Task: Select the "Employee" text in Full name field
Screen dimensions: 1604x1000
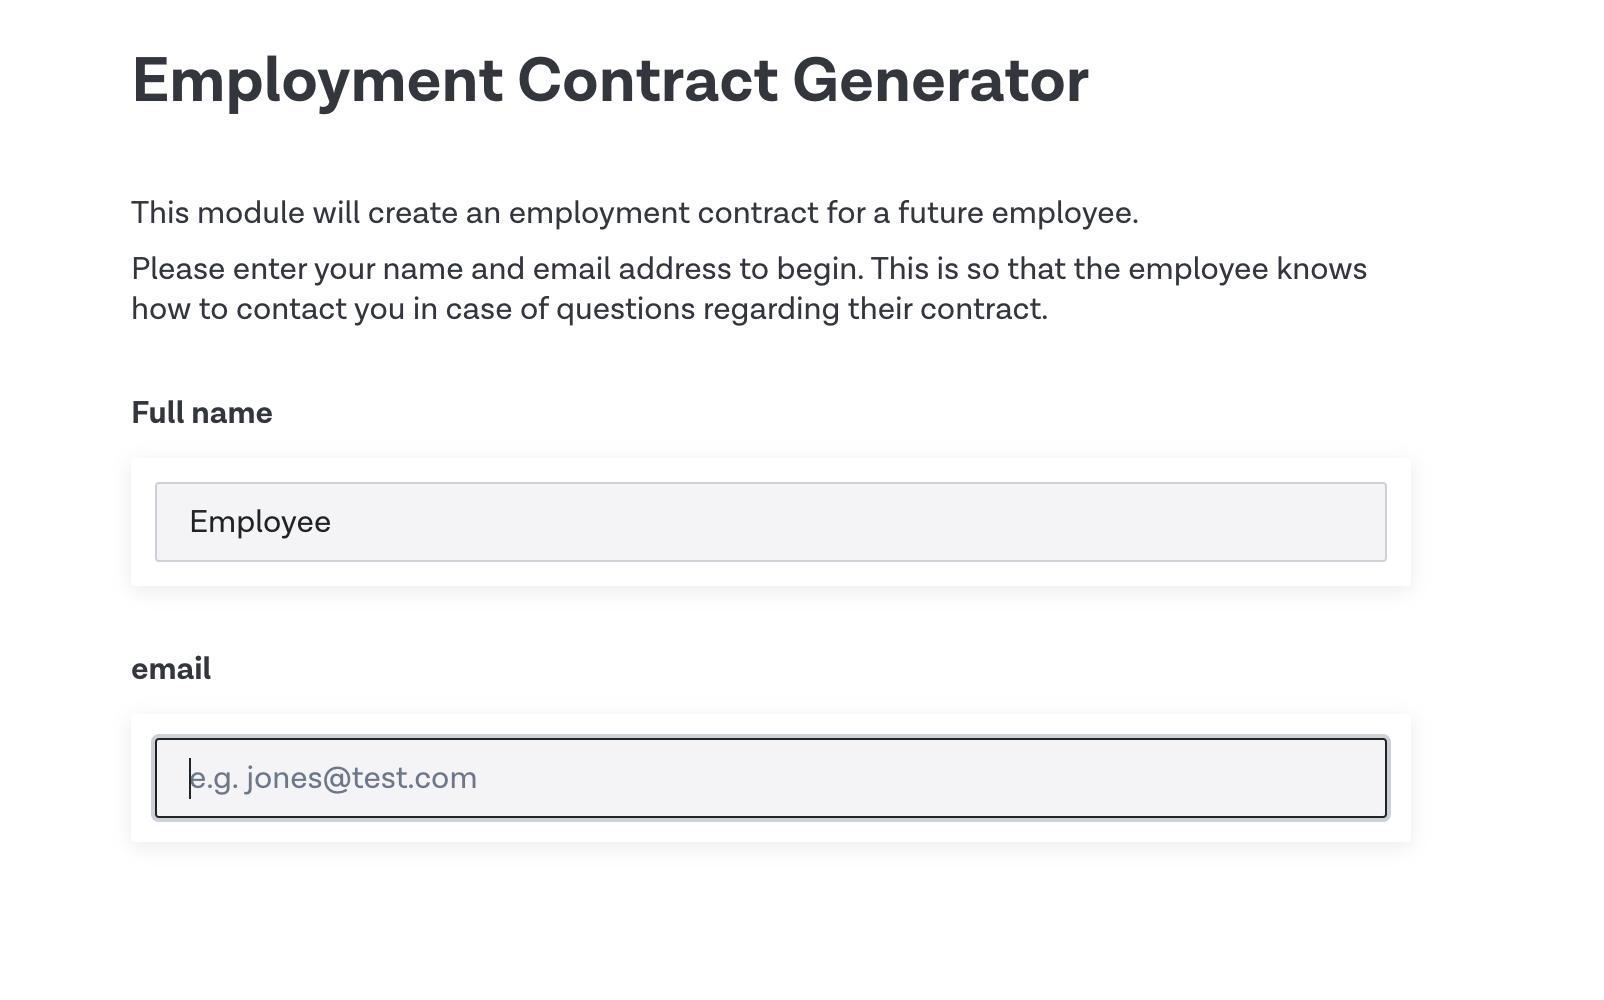Action: (x=260, y=522)
